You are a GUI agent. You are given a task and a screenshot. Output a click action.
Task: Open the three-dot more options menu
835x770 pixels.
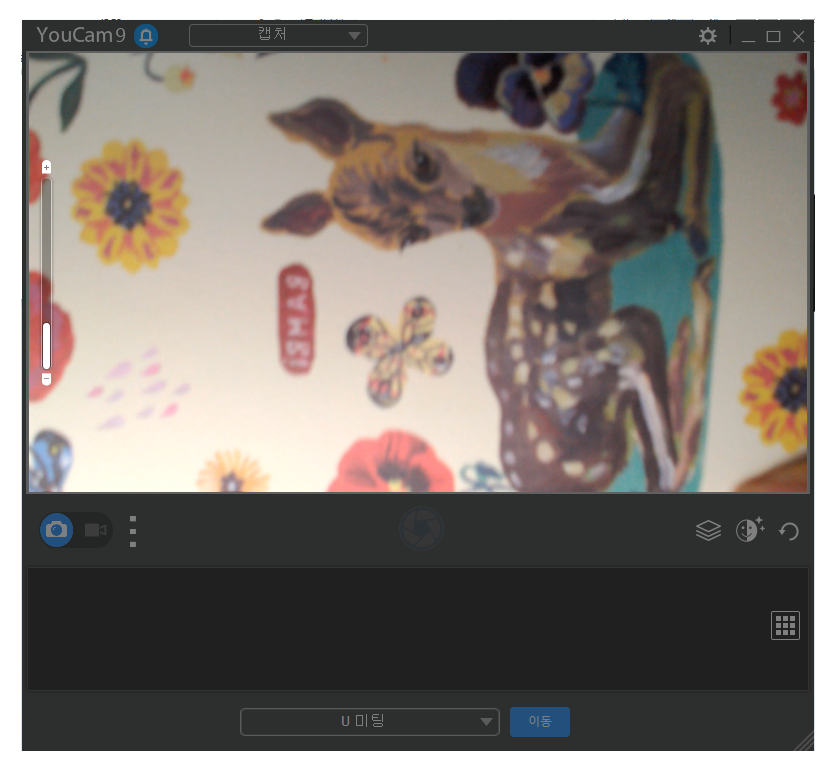click(133, 531)
